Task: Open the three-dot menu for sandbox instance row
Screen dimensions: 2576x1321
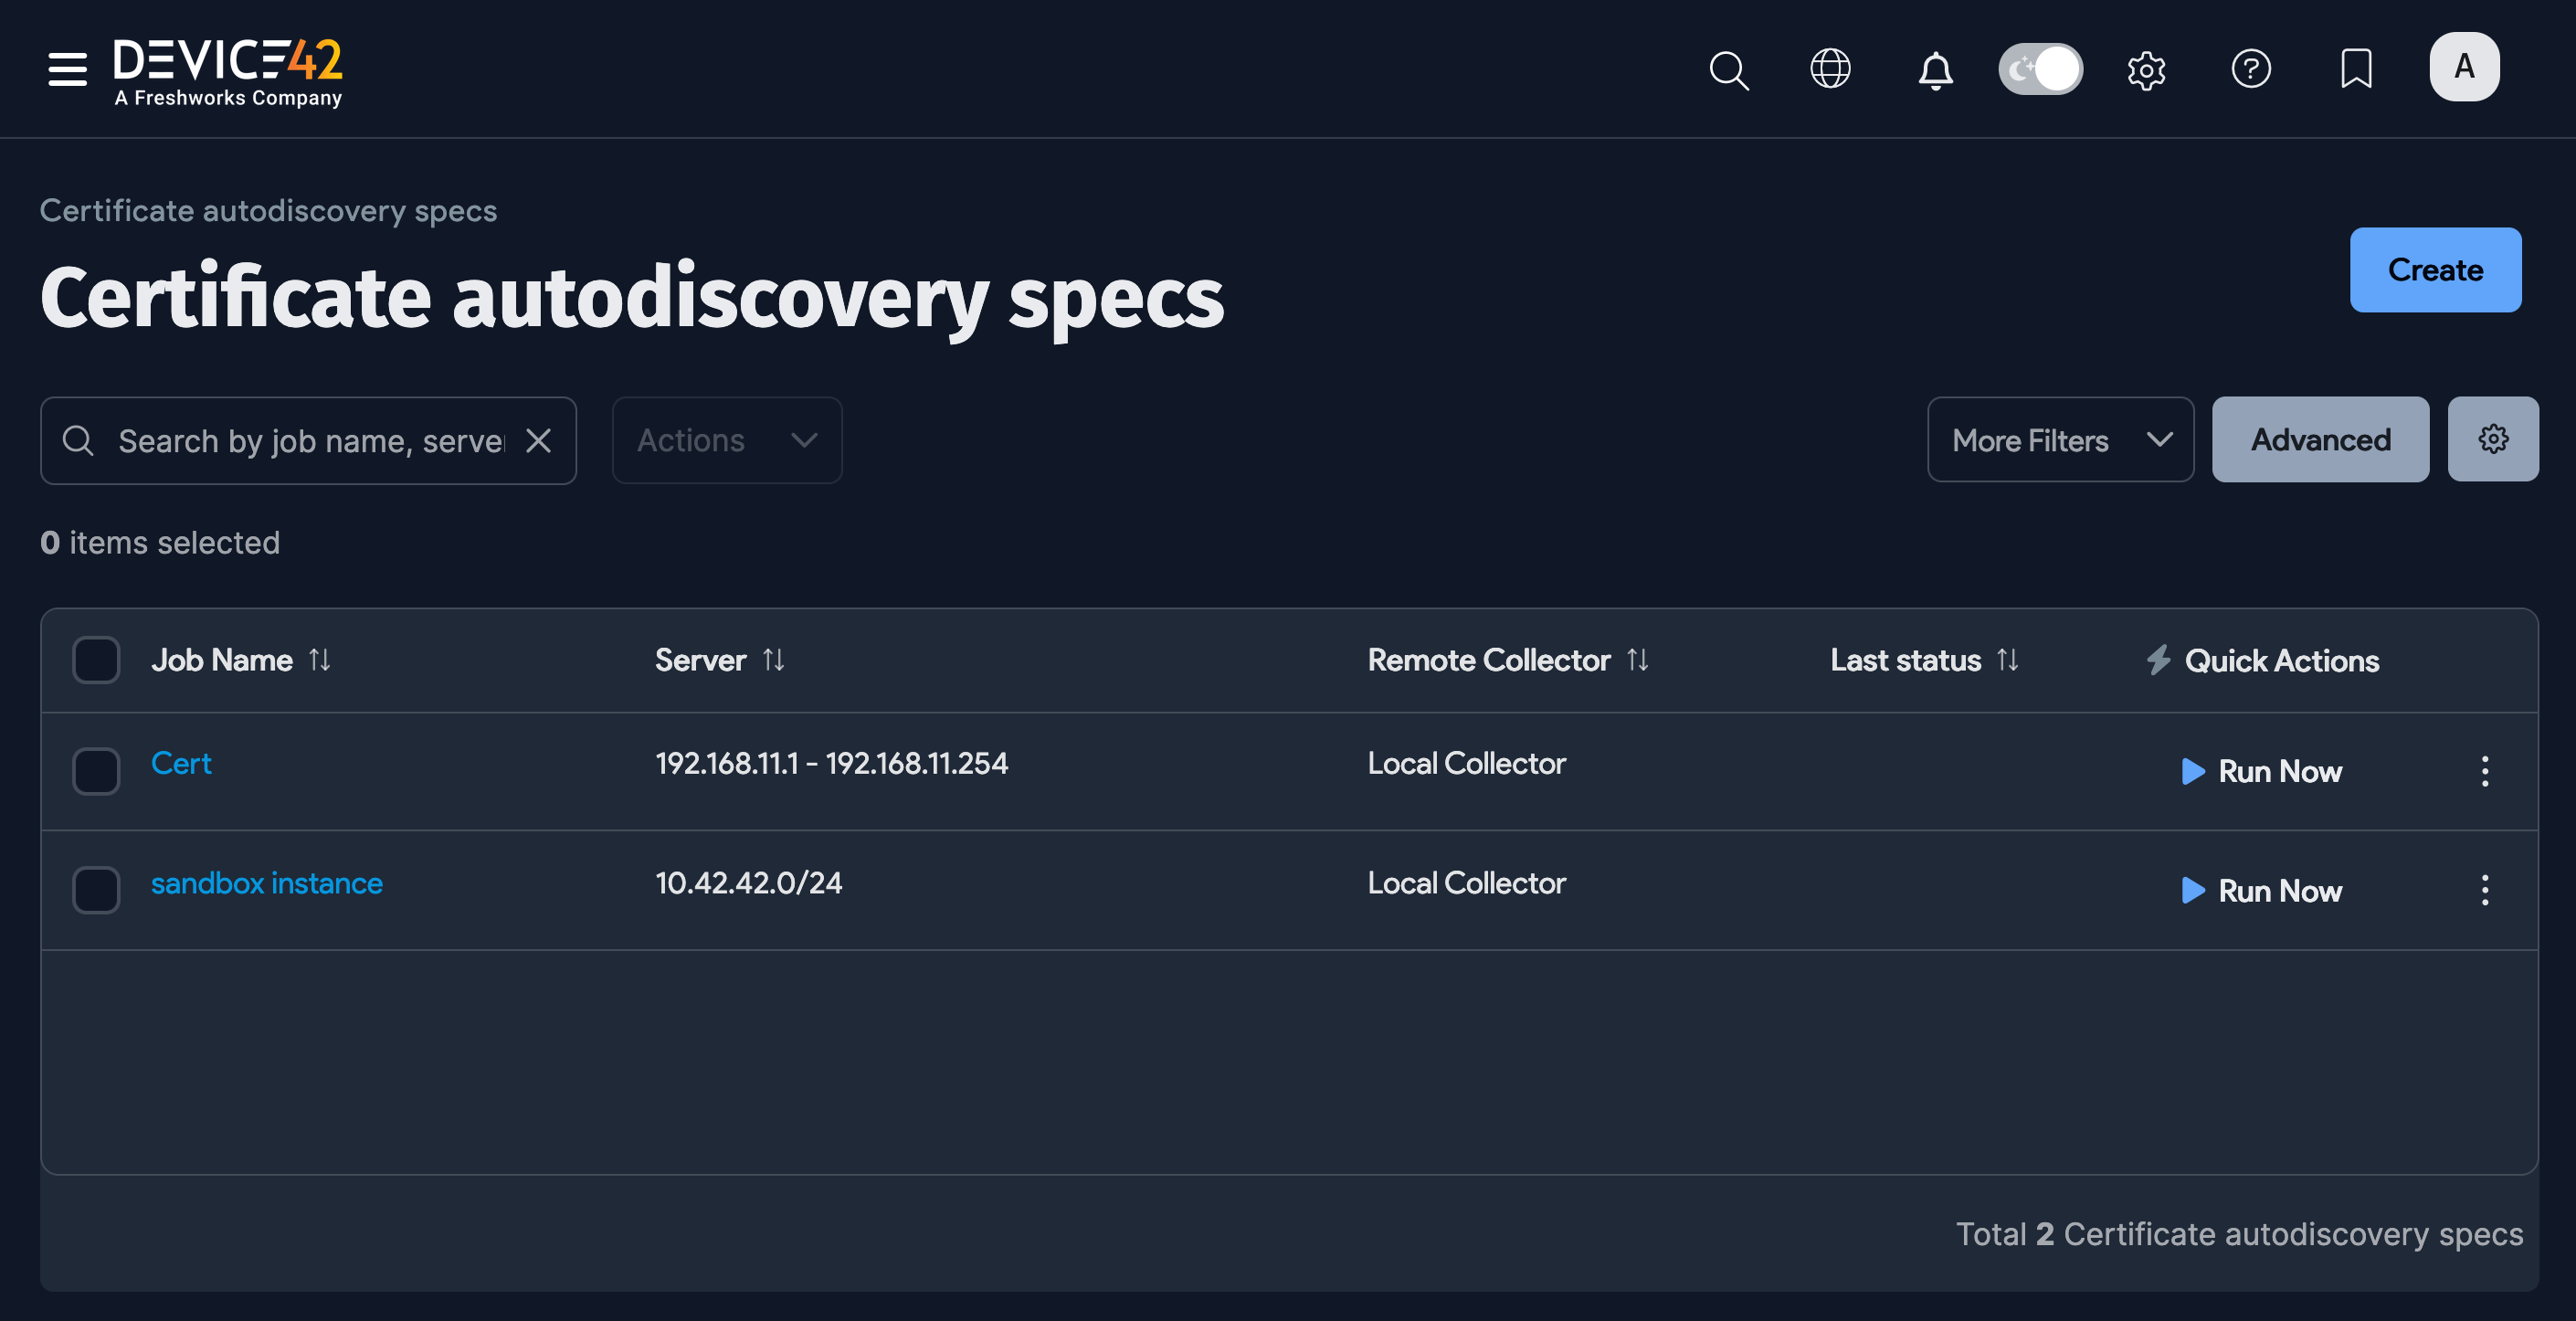Action: (2486, 890)
